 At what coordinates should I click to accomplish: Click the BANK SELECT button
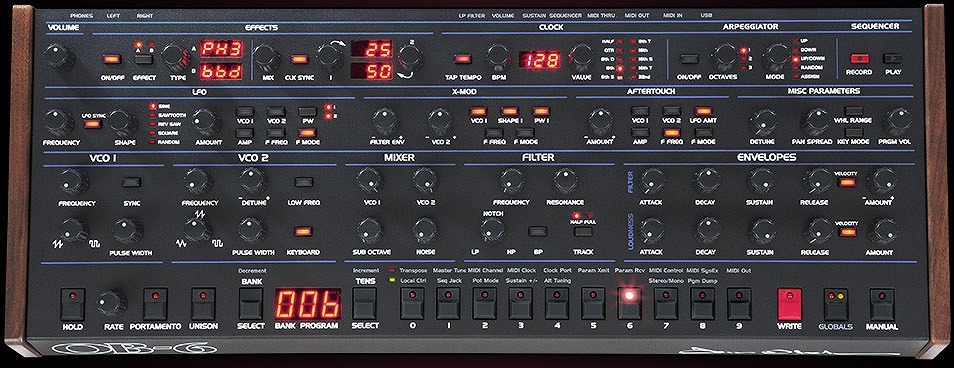(x=251, y=304)
